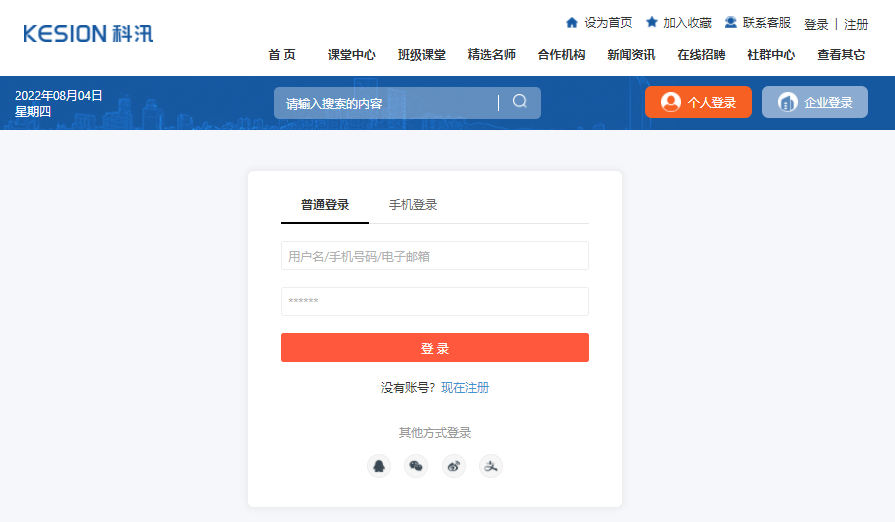The height and width of the screenshot is (522, 895).
Task: Click the search magnifier icon
Action: tap(520, 102)
